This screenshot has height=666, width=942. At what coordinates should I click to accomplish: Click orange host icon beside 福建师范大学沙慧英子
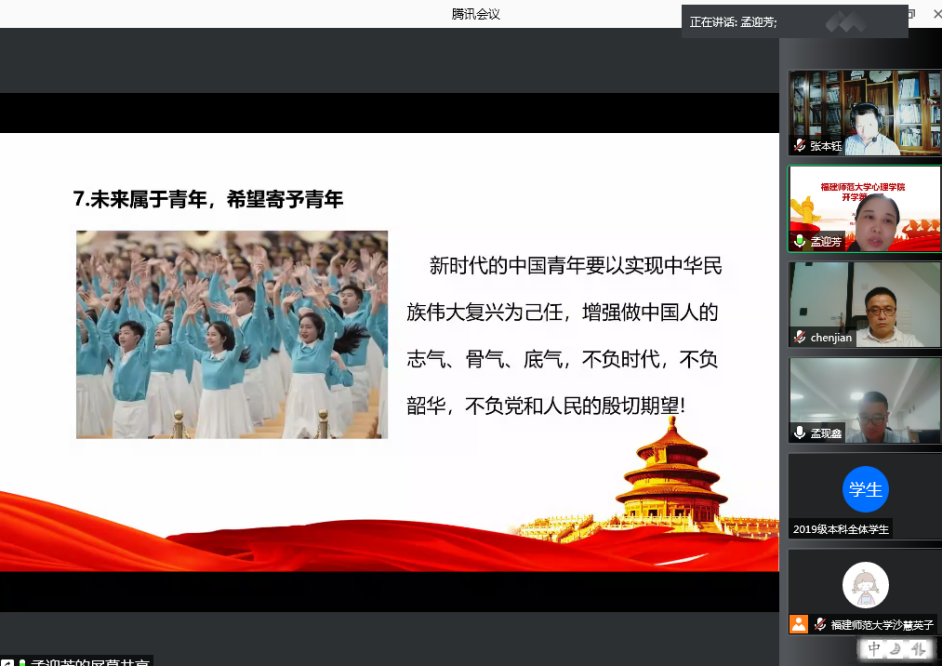(x=798, y=624)
